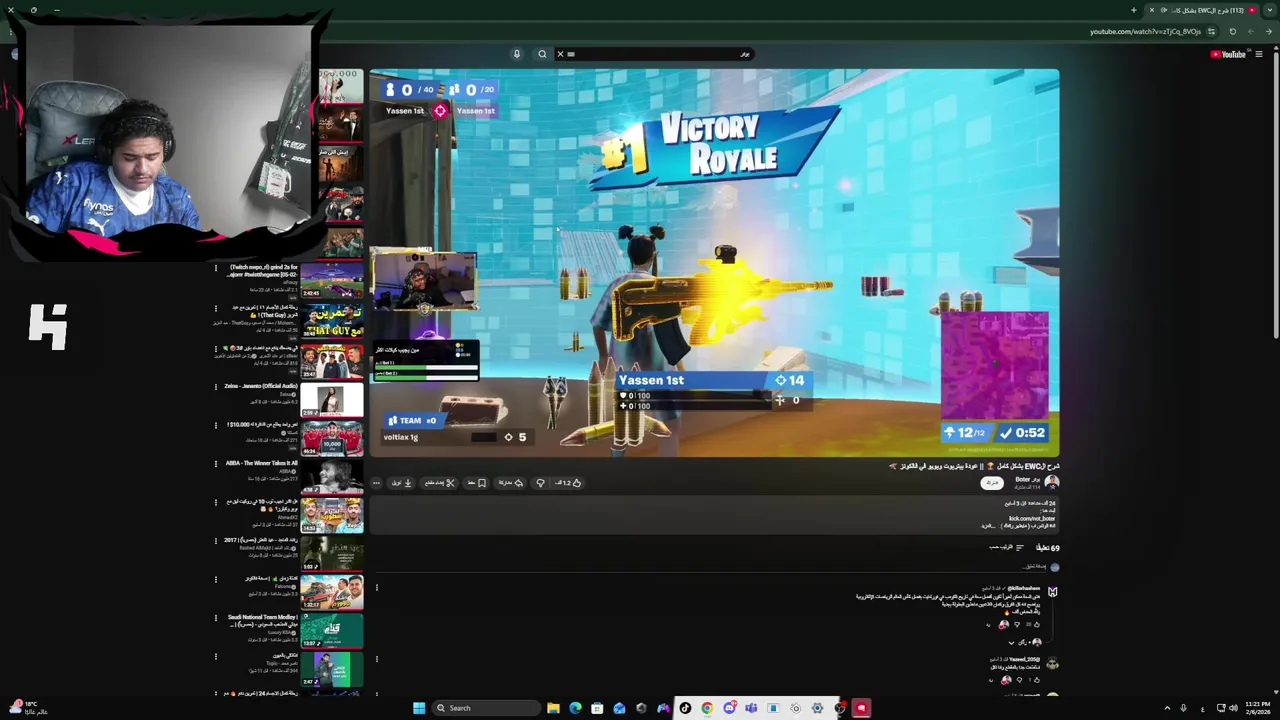The width and height of the screenshot is (1280, 720).
Task: Click the Fortnite video player
Action: [714, 263]
